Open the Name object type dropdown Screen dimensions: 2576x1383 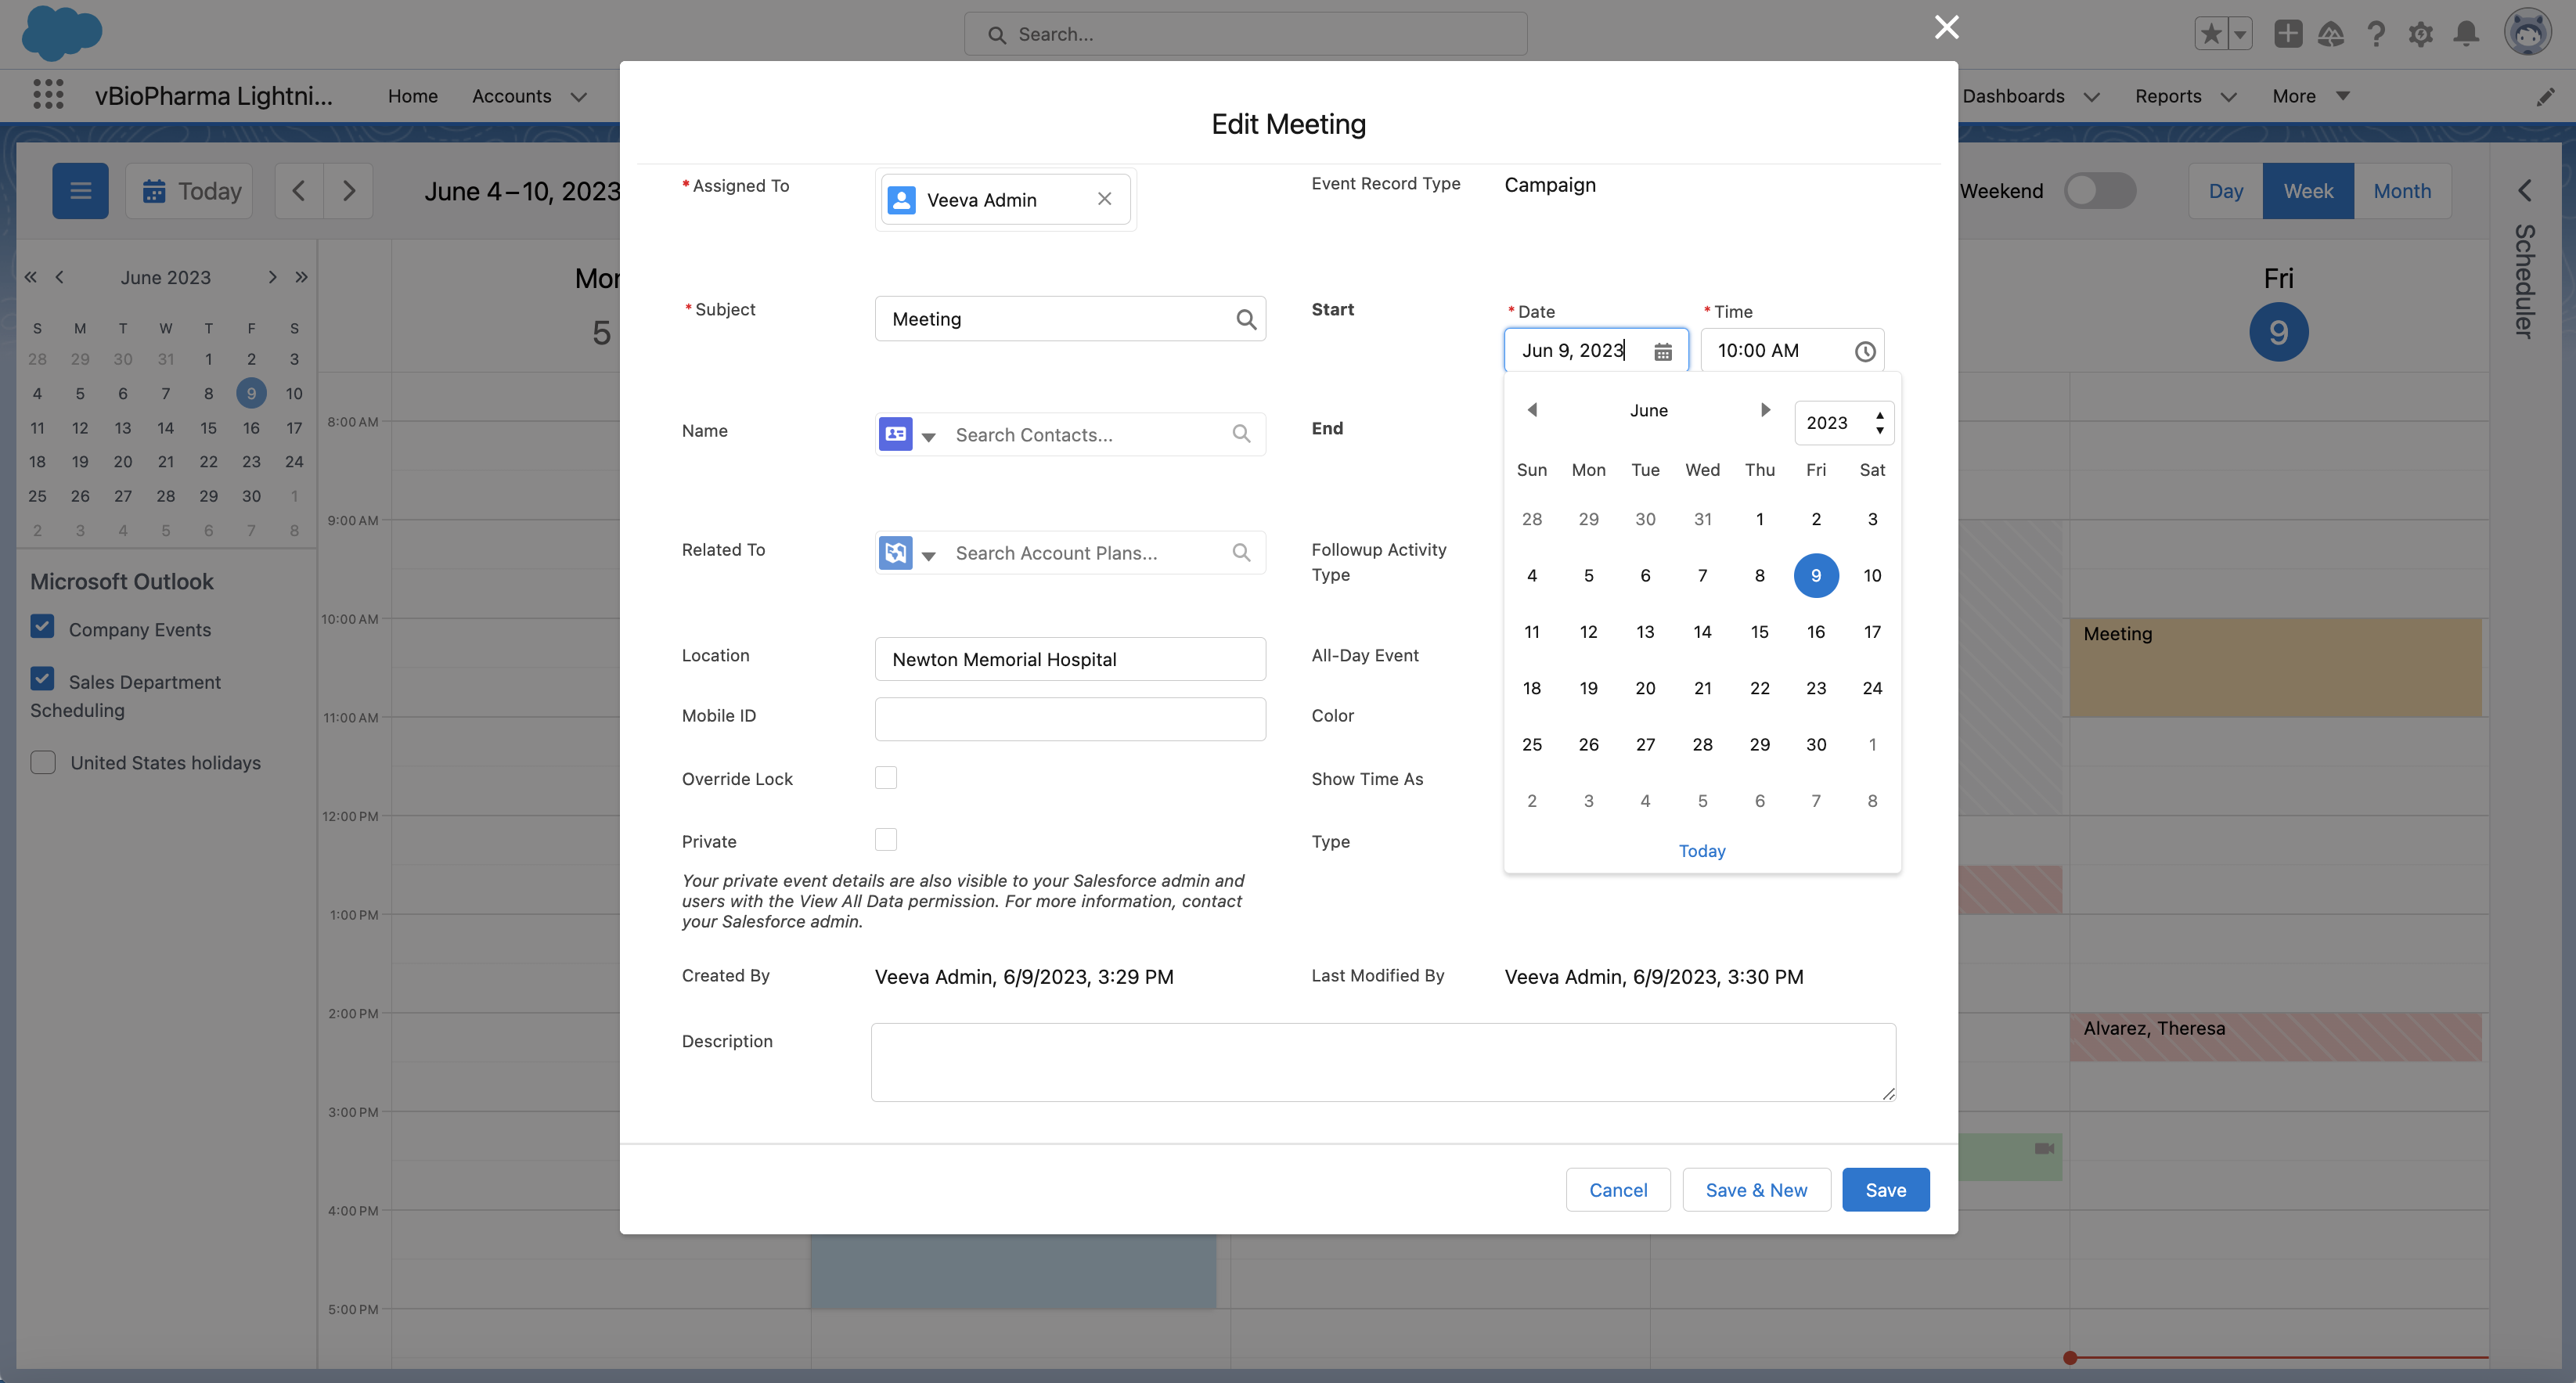pyautogui.click(x=928, y=436)
